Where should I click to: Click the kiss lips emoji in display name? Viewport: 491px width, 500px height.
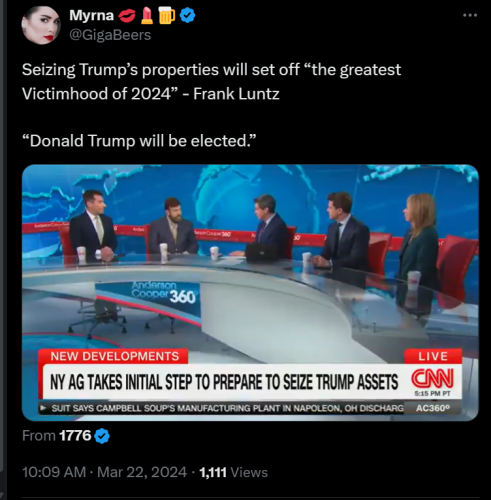(127, 16)
